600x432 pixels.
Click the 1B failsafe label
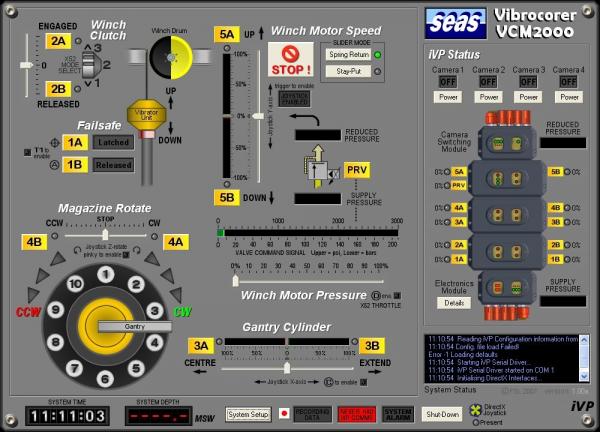75,165
